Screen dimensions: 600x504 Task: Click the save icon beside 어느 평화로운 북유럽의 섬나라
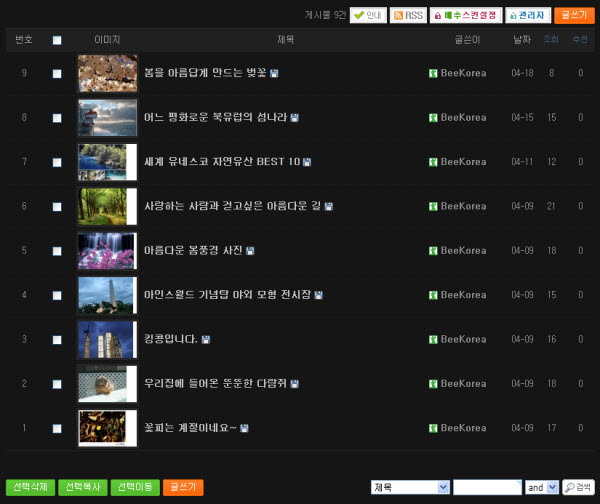(295, 117)
